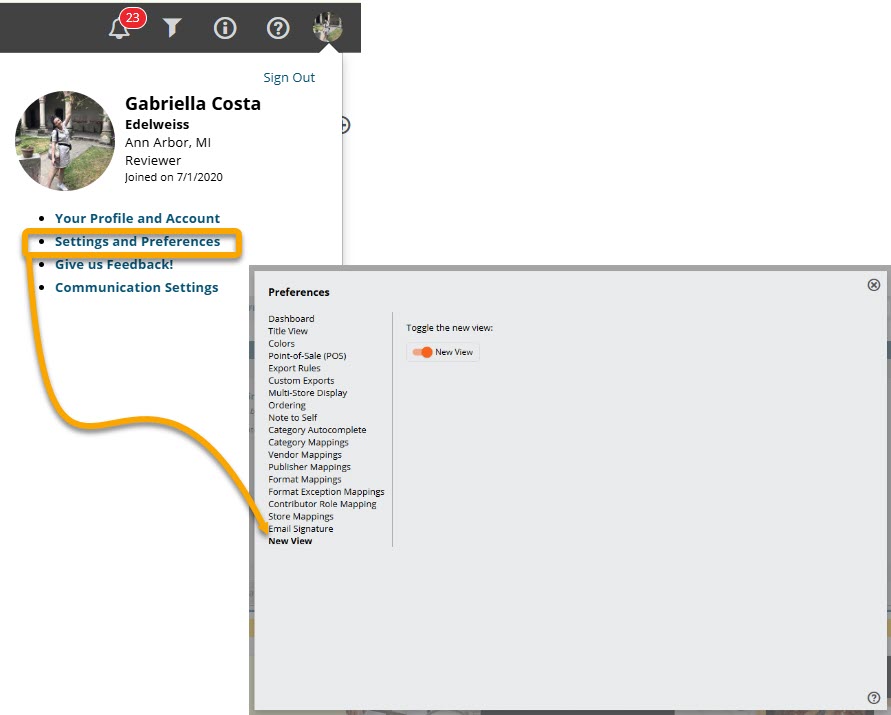
Task: Open Multi-Store Display preference
Action: click(307, 393)
